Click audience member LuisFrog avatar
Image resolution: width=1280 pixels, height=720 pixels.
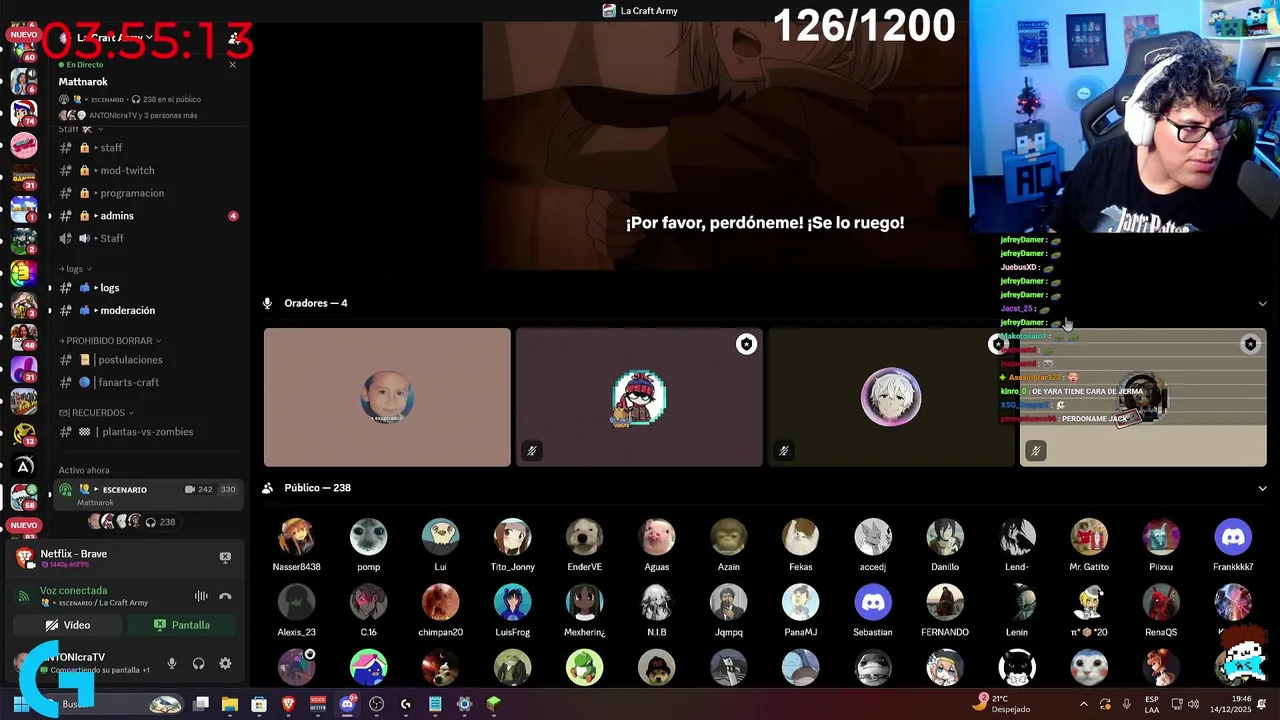[x=513, y=603]
